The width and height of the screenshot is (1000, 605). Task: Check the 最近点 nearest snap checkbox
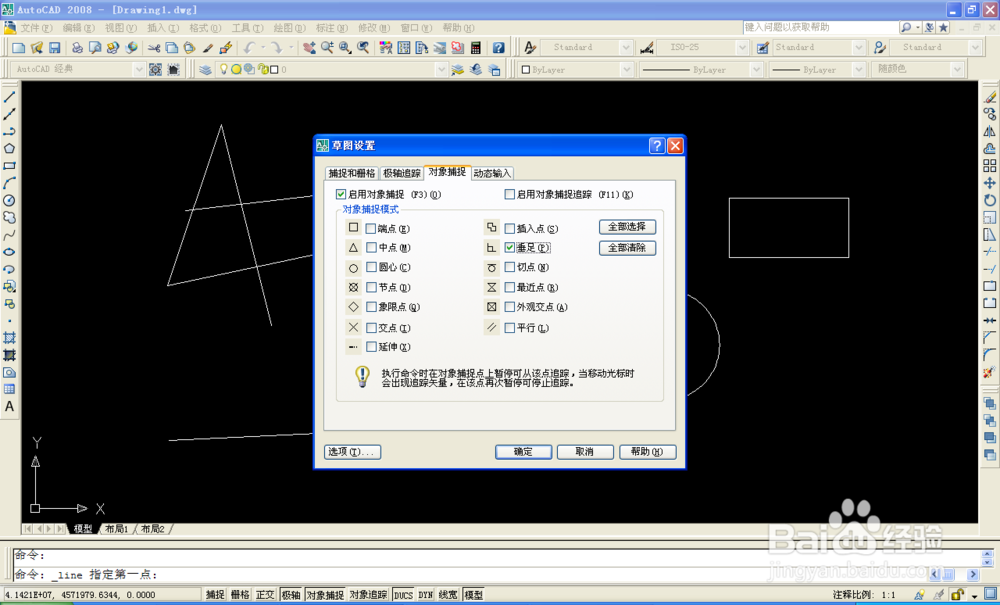click(510, 288)
